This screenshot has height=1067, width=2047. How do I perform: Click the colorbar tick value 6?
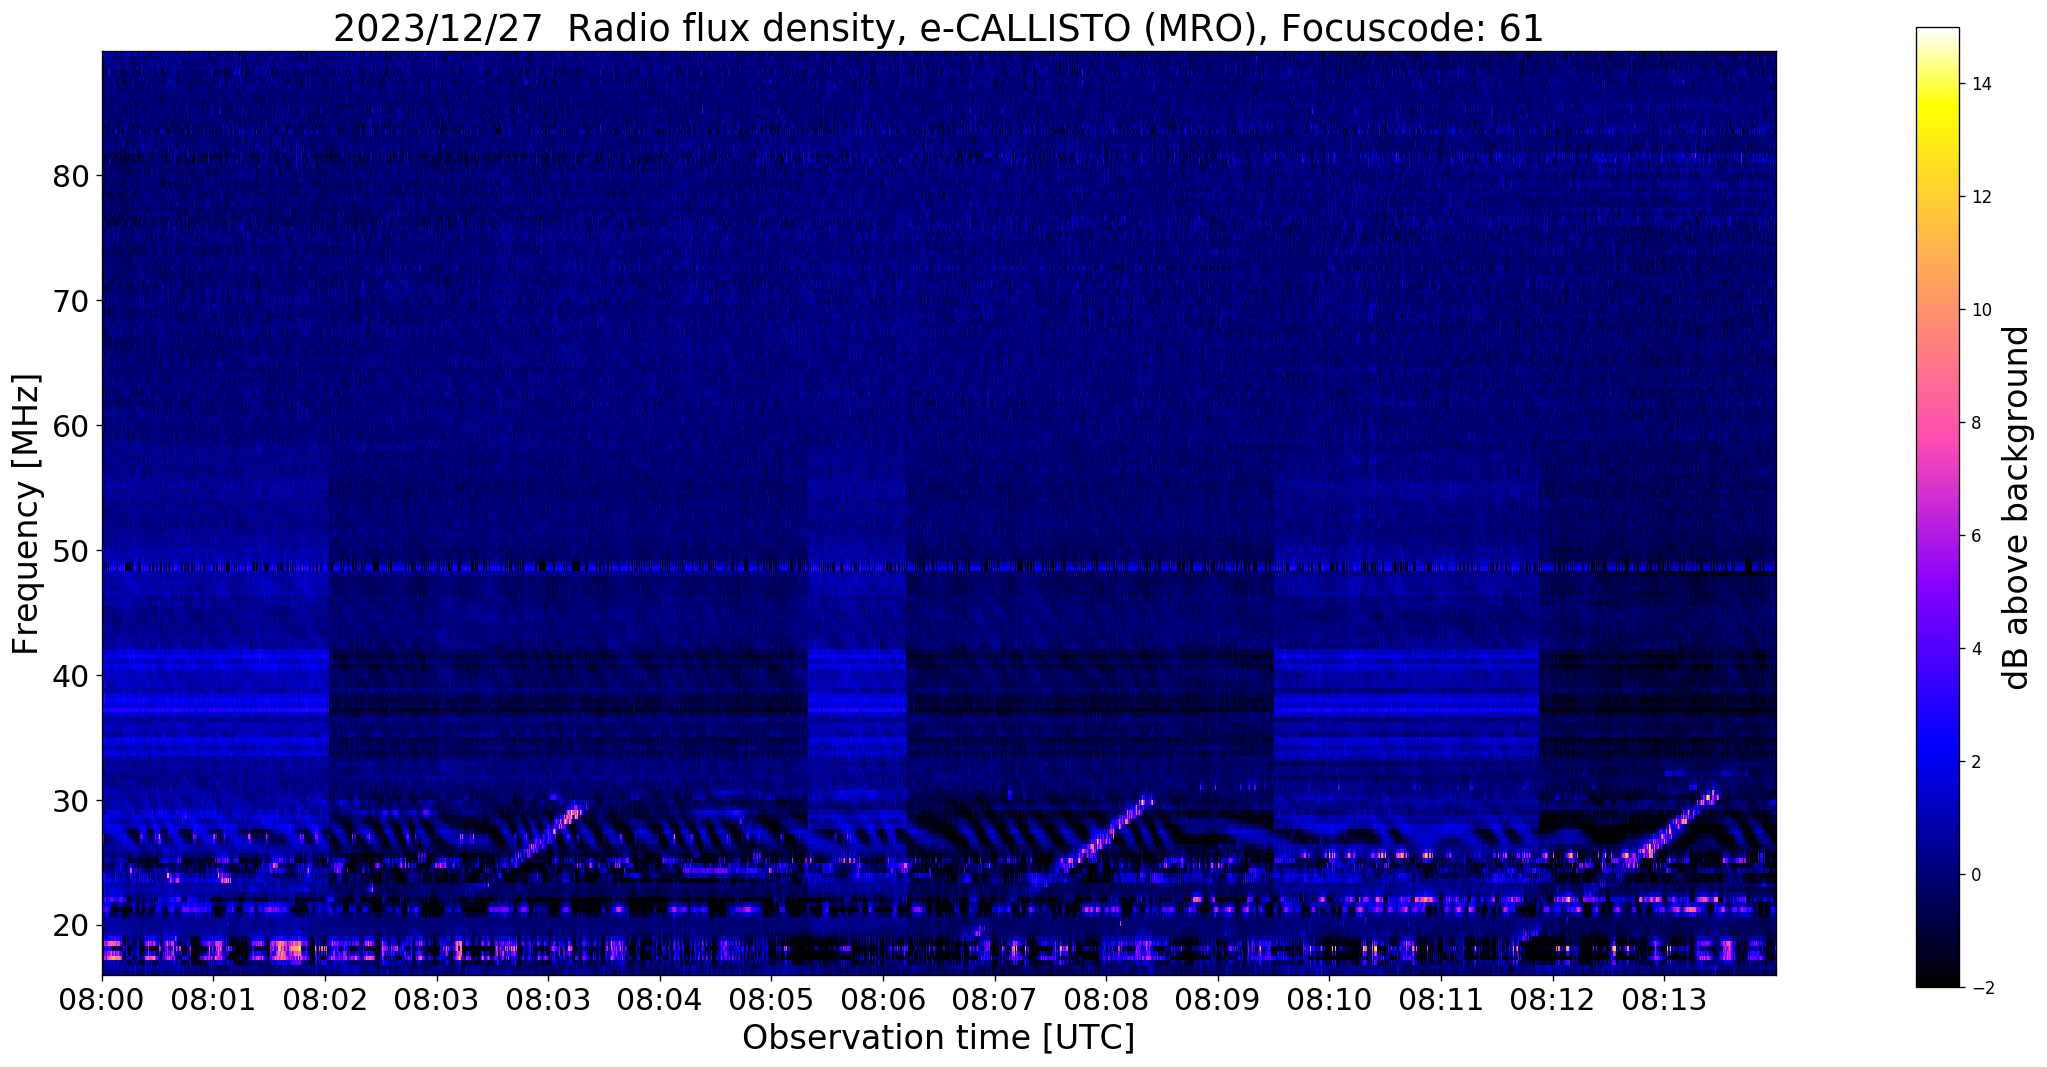click(1975, 536)
